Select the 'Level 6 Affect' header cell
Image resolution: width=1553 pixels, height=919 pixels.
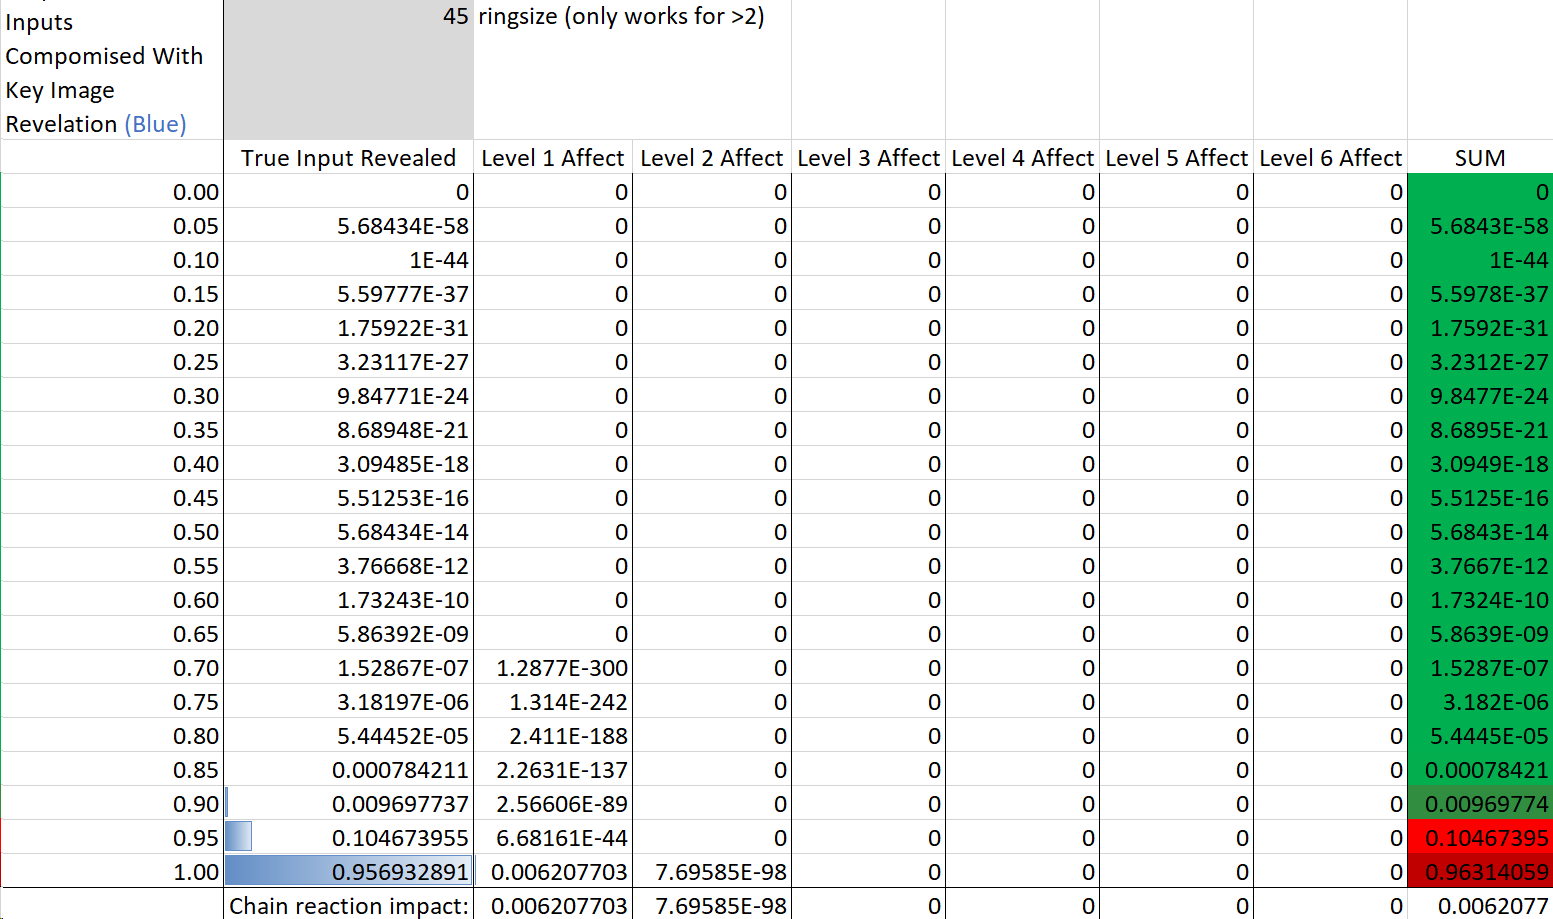point(1330,157)
